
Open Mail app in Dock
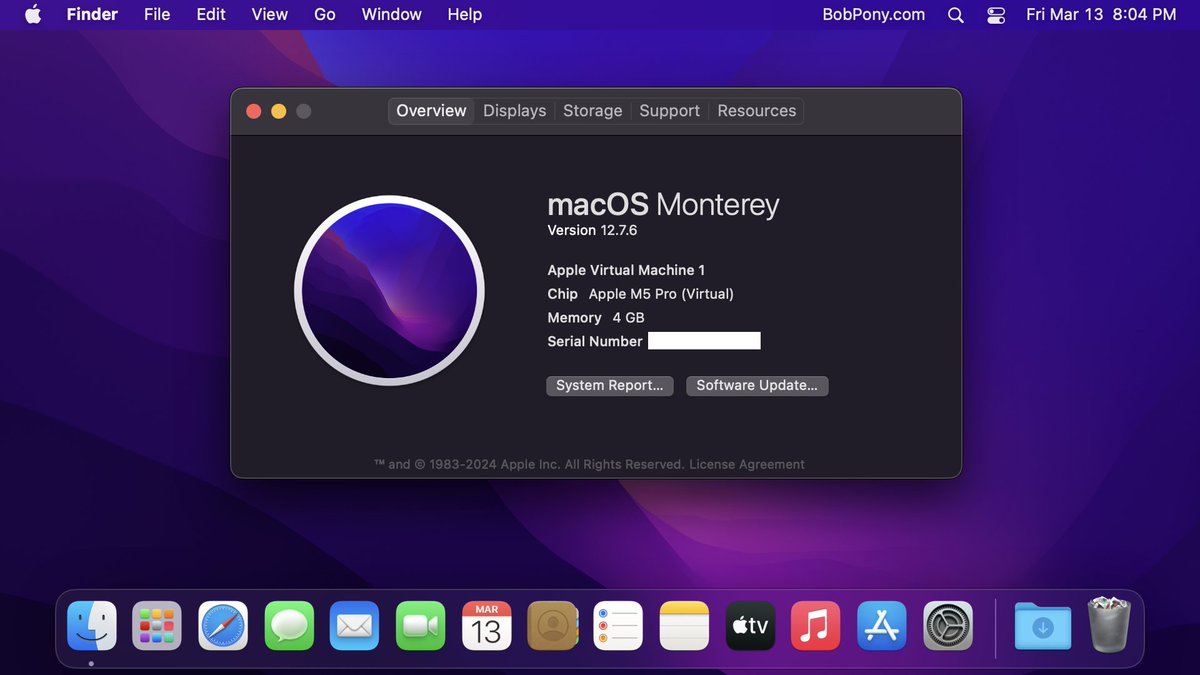pos(355,626)
